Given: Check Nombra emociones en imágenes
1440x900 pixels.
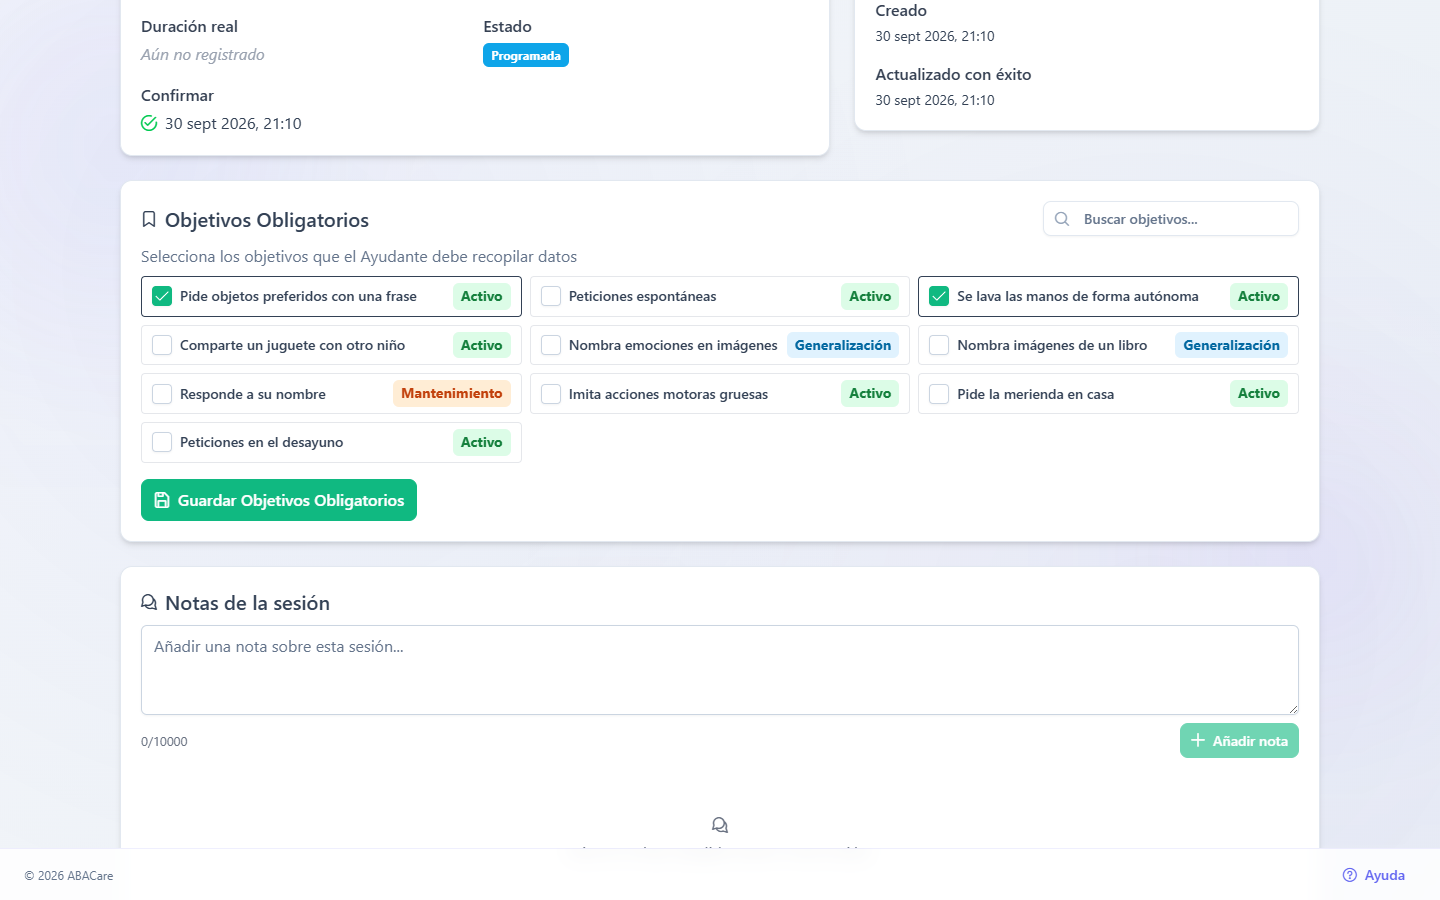Looking at the screenshot, I should tap(551, 345).
